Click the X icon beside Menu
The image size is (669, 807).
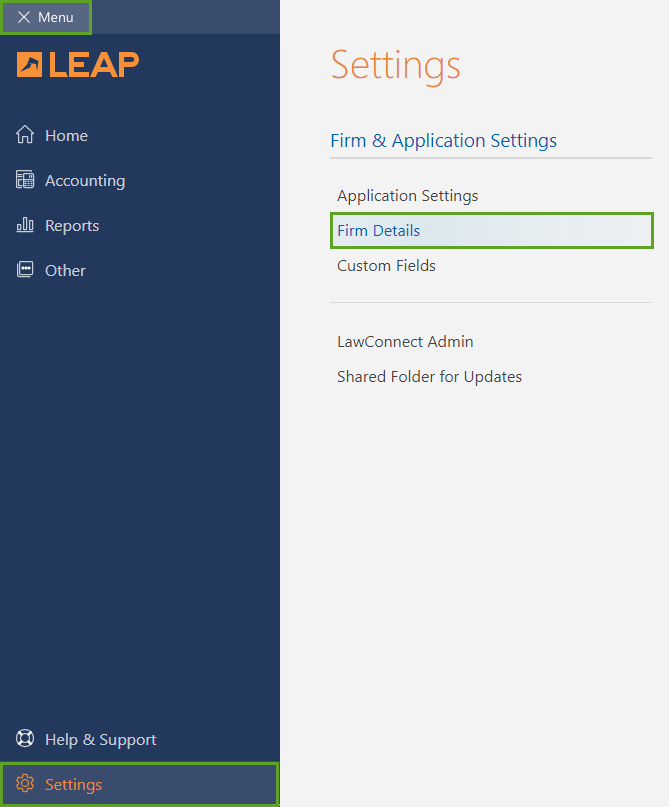[x=24, y=18]
